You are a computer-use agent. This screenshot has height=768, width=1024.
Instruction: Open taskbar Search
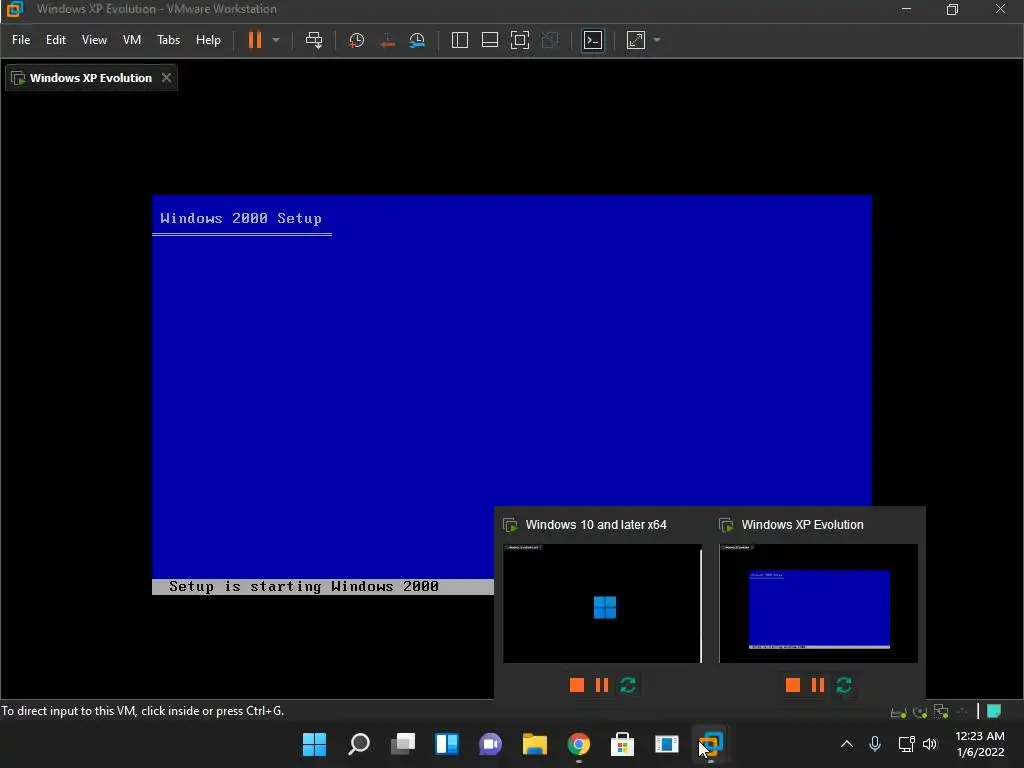(359, 744)
